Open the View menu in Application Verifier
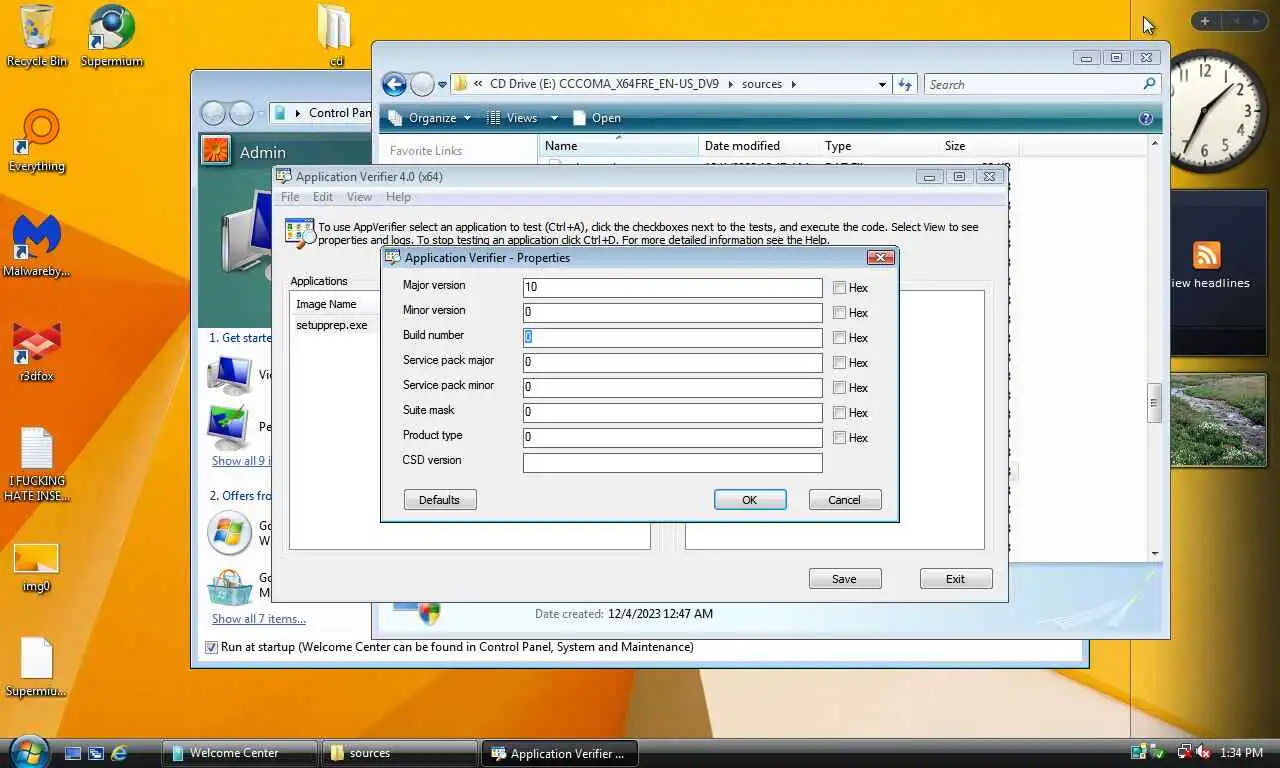 point(359,197)
